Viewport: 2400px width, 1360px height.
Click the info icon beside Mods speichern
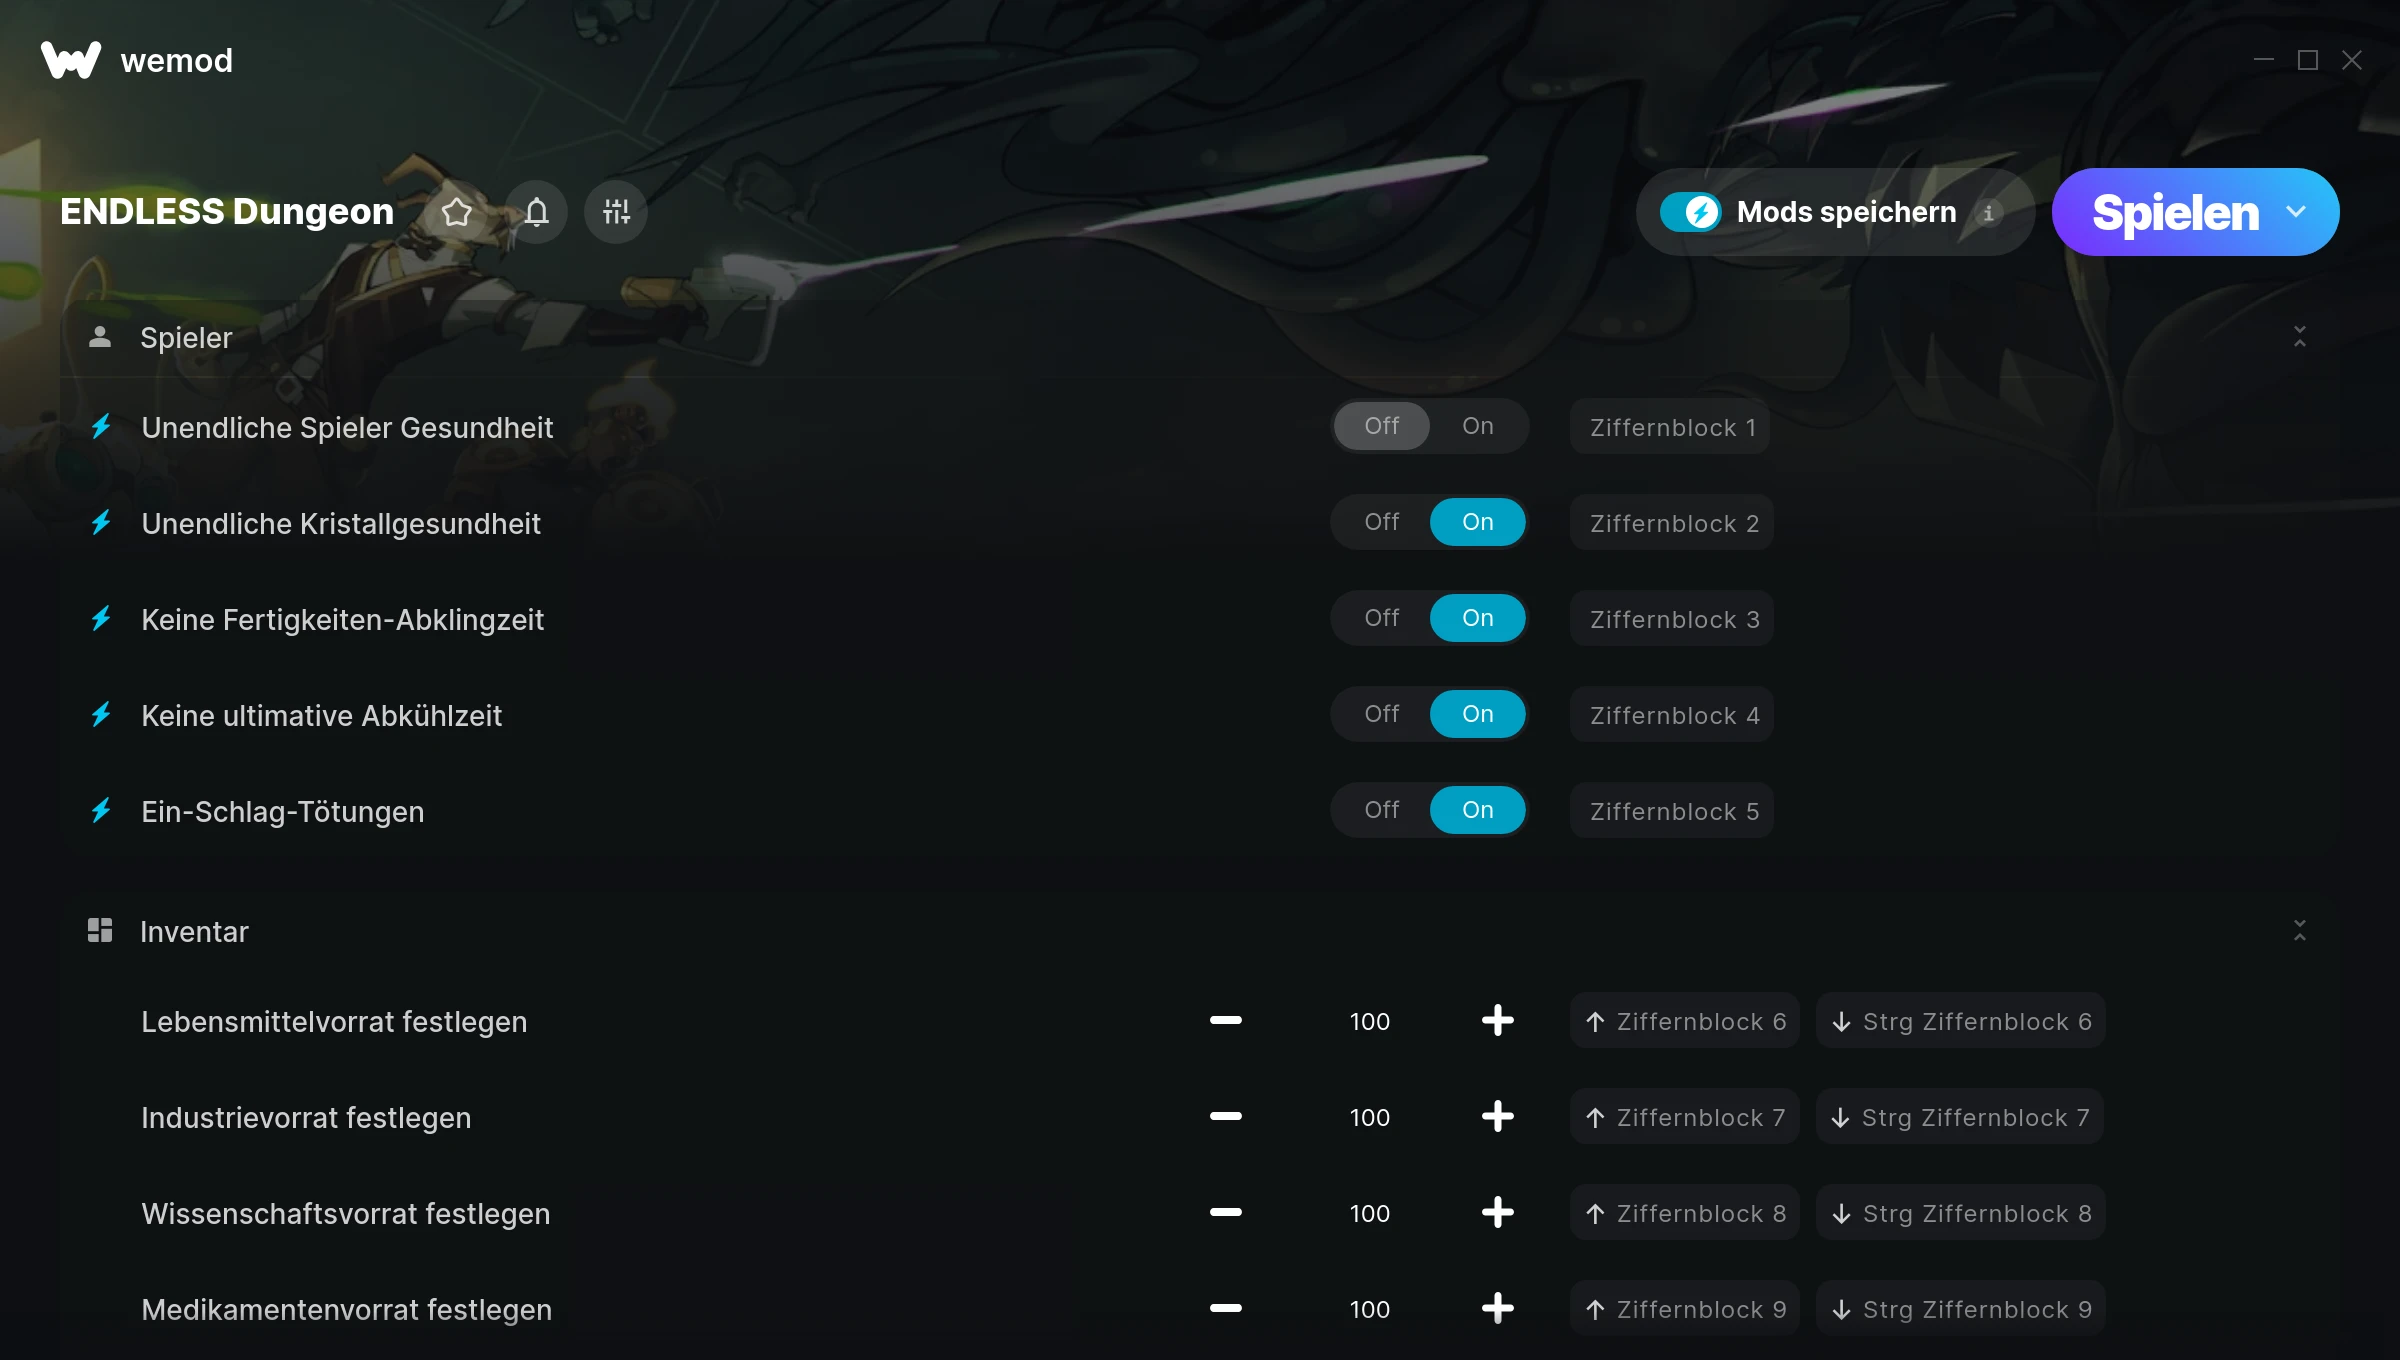pyautogui.click(x=1989, y=213)
